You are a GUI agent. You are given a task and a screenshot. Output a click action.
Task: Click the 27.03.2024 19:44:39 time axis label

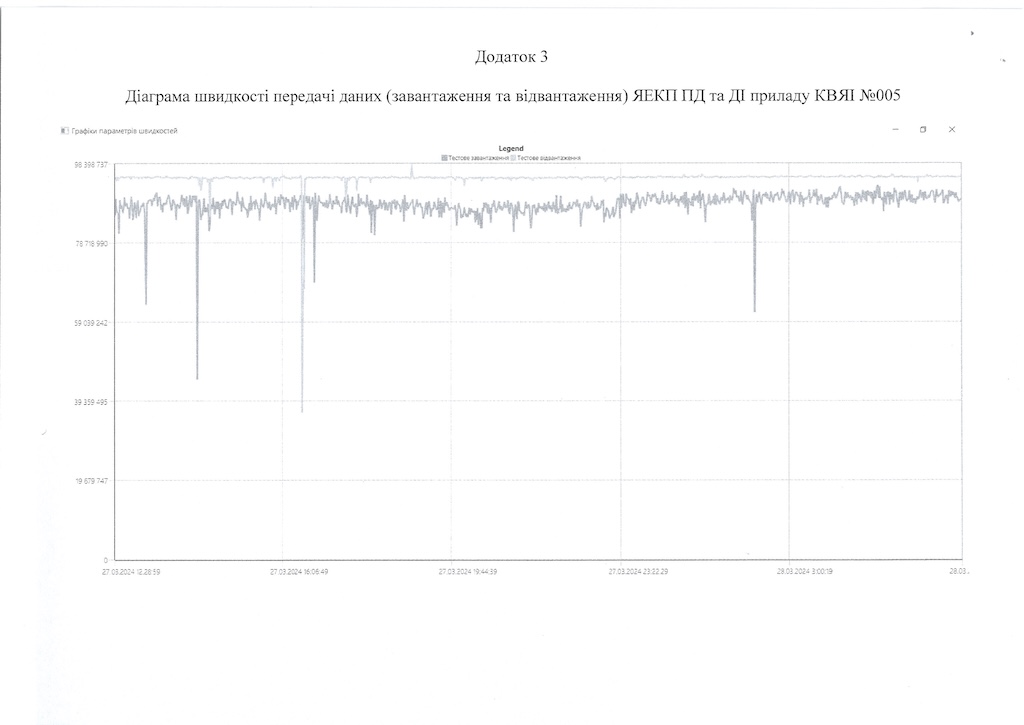click(467, 572)
